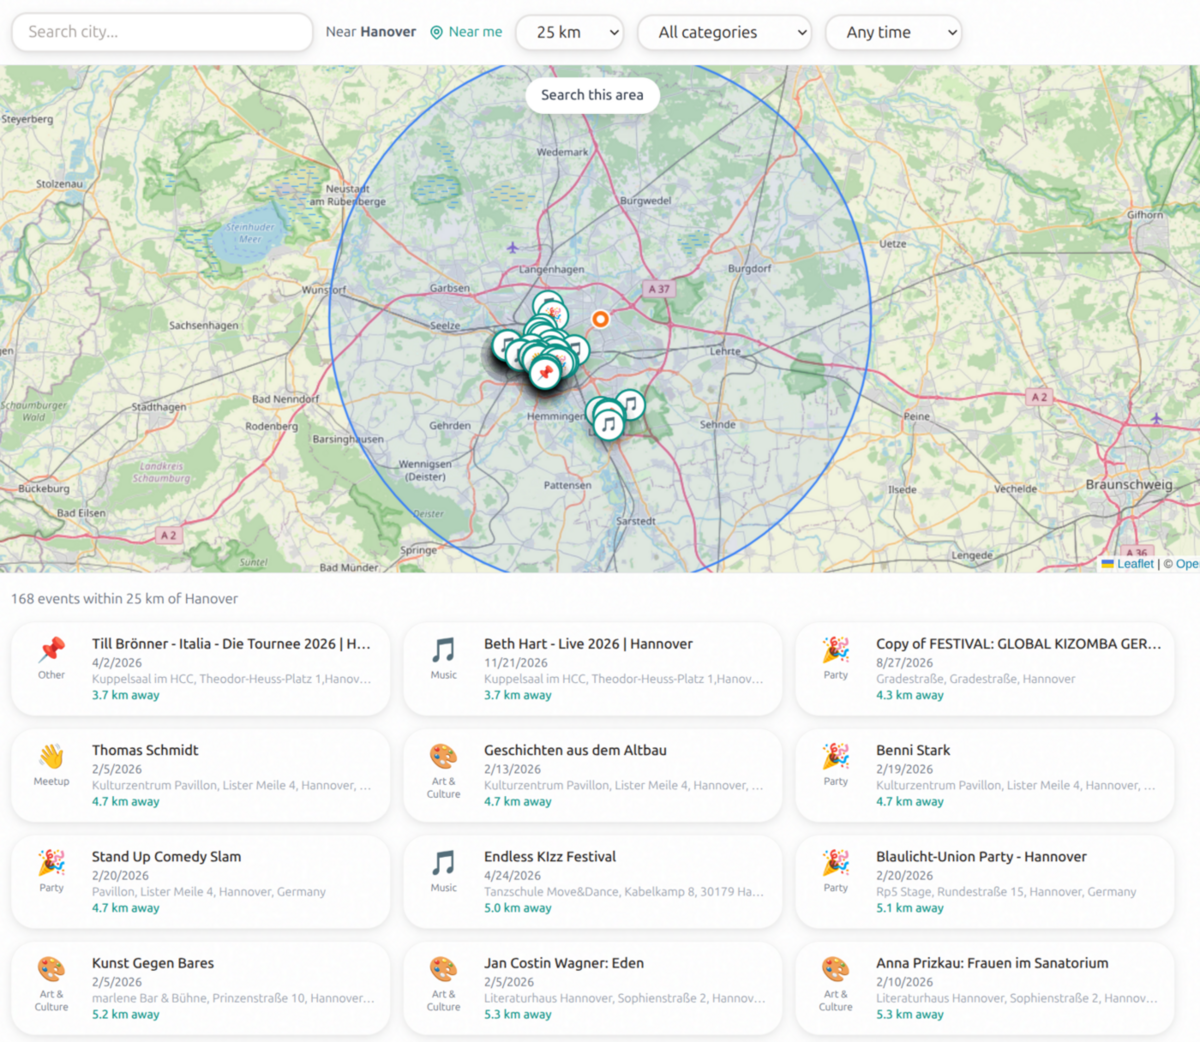
Task: Click the Search this area button
Action: (x=591, y=95)
